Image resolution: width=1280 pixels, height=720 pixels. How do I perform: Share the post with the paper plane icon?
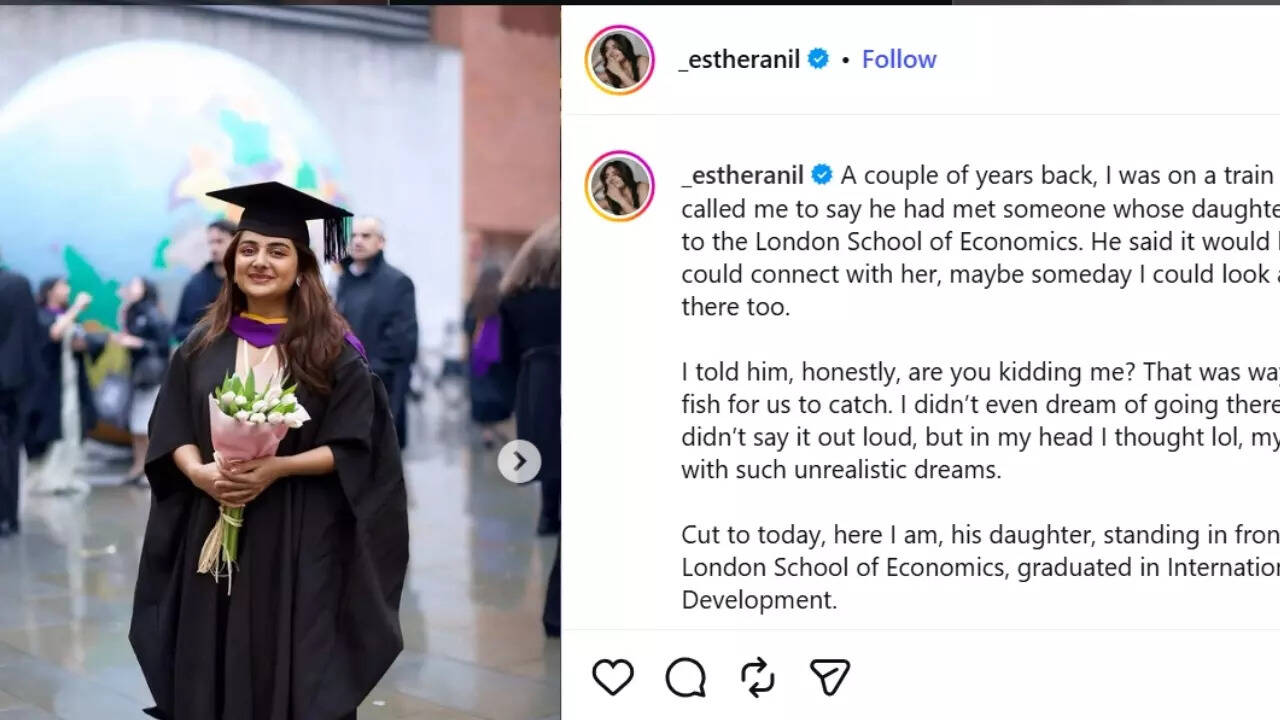[x=828, y=677]
